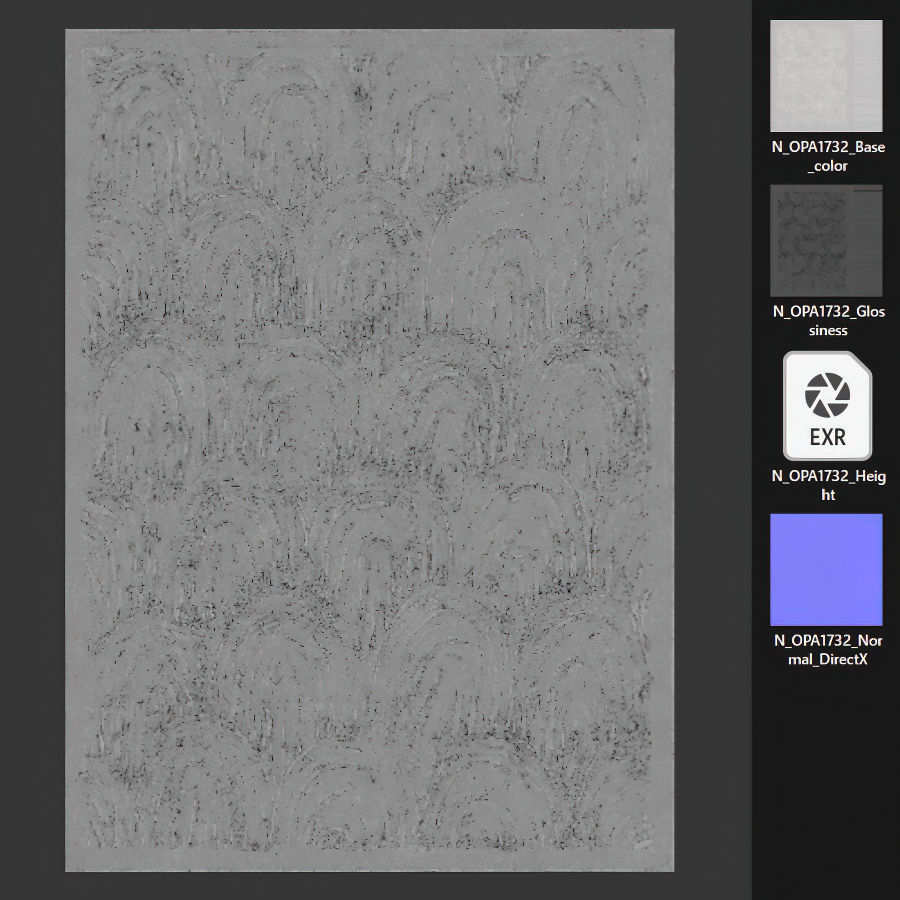Select the N_OPA1732_Height EXR file icon
This screenshot has height=900, width=900.
pos(827,406)
